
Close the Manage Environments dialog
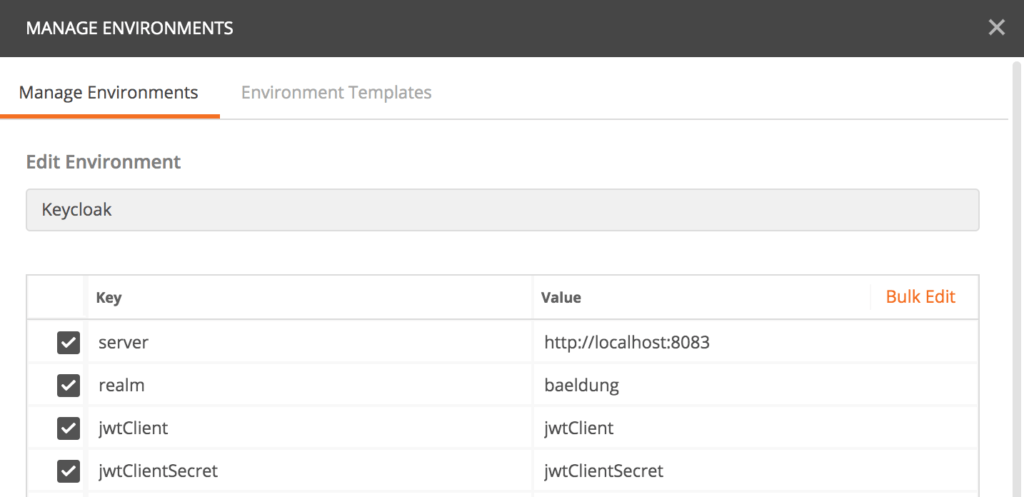point(996,28)
